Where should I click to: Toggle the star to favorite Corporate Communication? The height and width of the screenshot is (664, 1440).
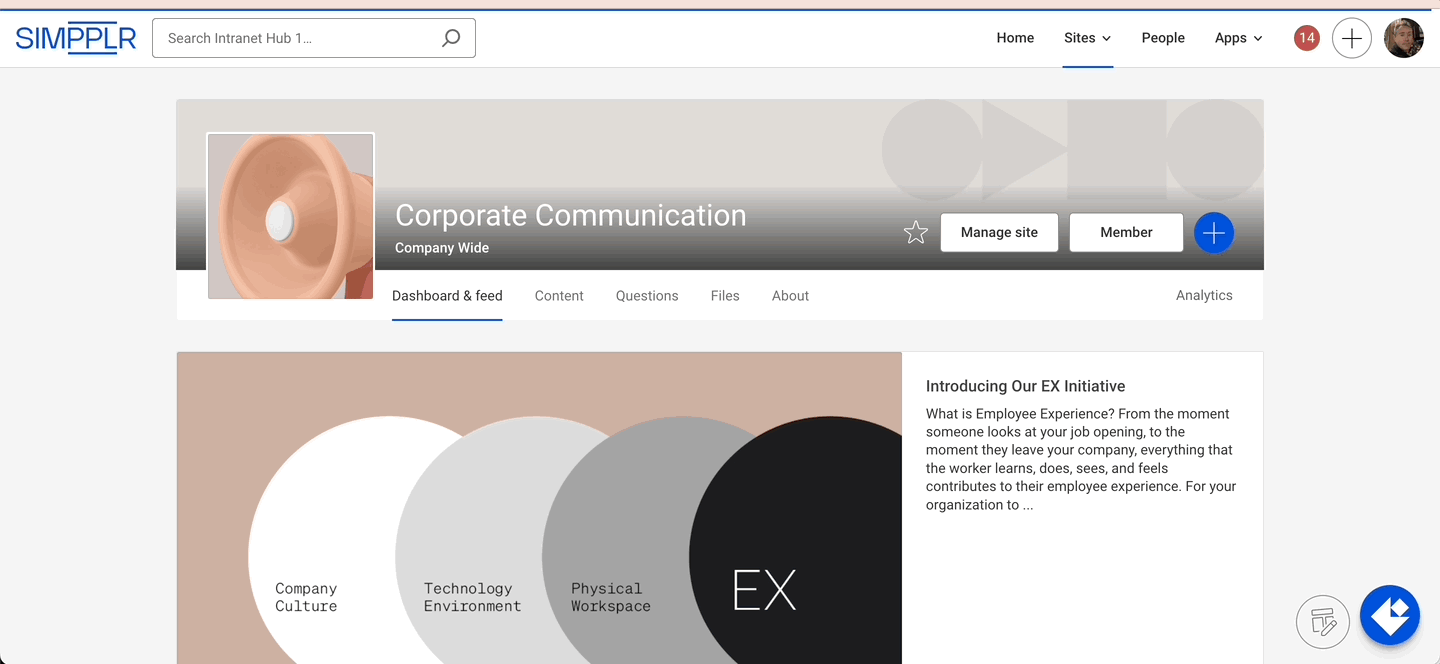(915, 231)
